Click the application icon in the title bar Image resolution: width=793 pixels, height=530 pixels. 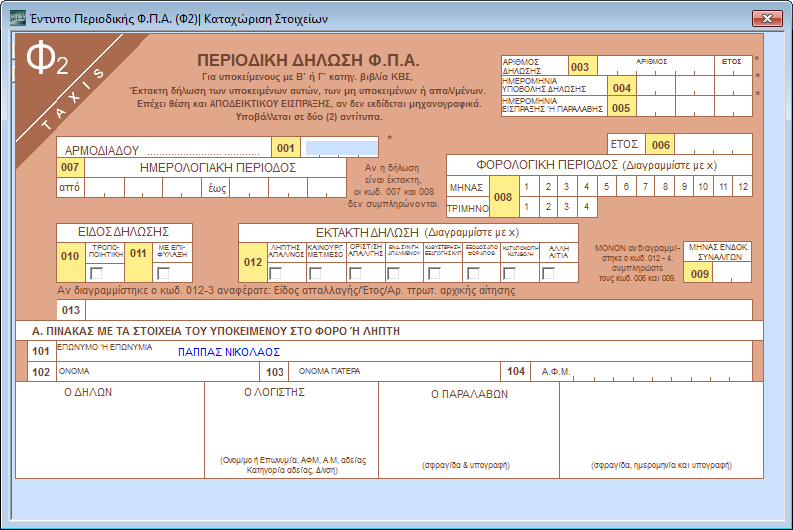pyautogui.click(x=17, y=18)
